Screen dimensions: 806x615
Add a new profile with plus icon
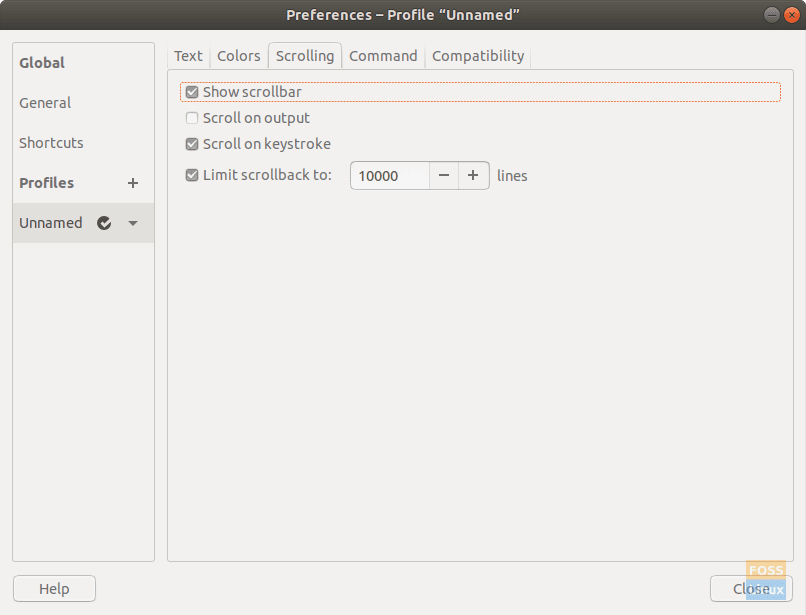pyautogui.click(x=133, y=183)
